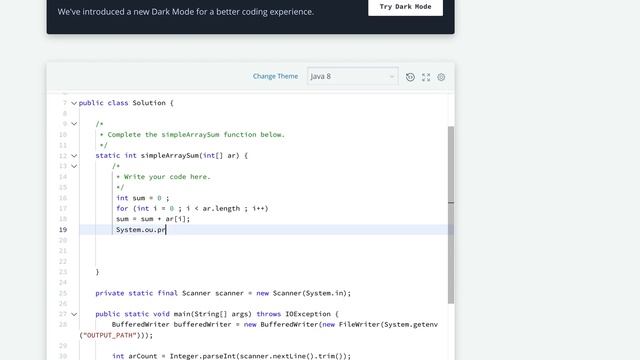Image resolution: width=640 pixels, height=360 pixels.
Task: Click 'sum = sum + ar[i];' line
Action: (153, 219)
